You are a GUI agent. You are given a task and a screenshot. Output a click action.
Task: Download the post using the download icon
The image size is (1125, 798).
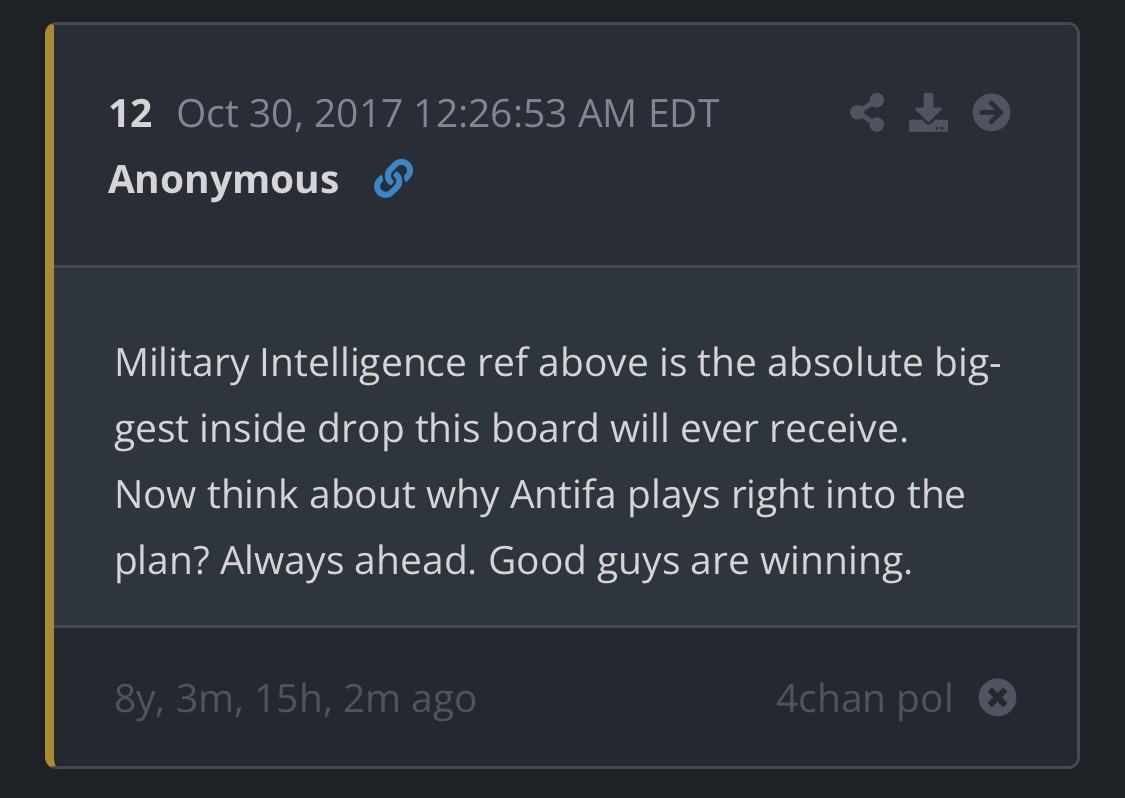coord(928,113)
